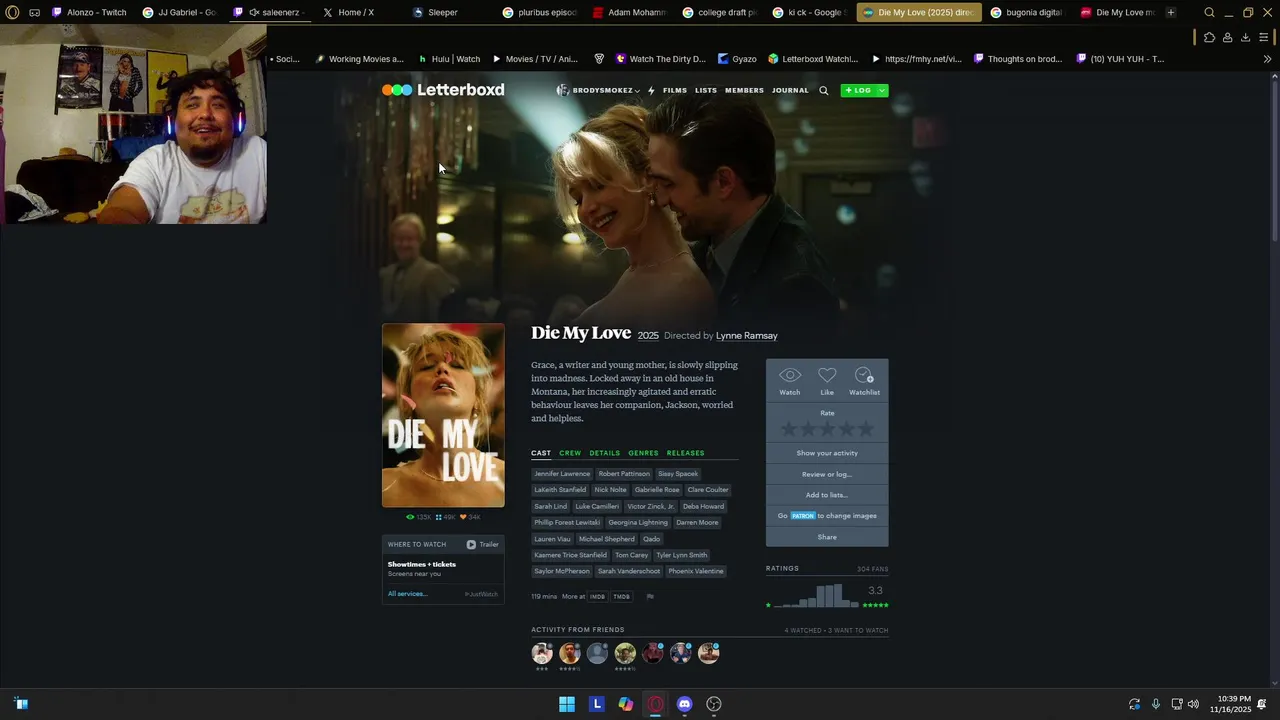
Task: Switch to the Releases tab
Action: [x=685, y=453]
